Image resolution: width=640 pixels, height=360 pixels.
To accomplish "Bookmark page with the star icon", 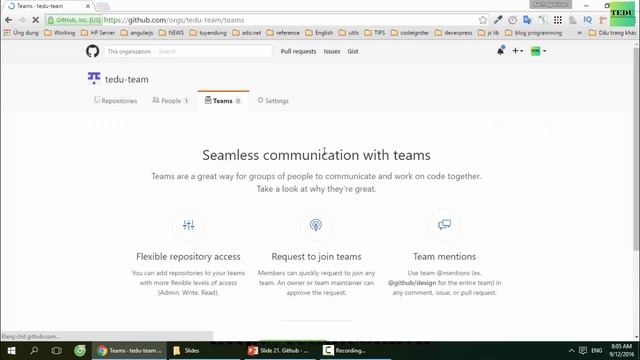I will click(483, 20).
